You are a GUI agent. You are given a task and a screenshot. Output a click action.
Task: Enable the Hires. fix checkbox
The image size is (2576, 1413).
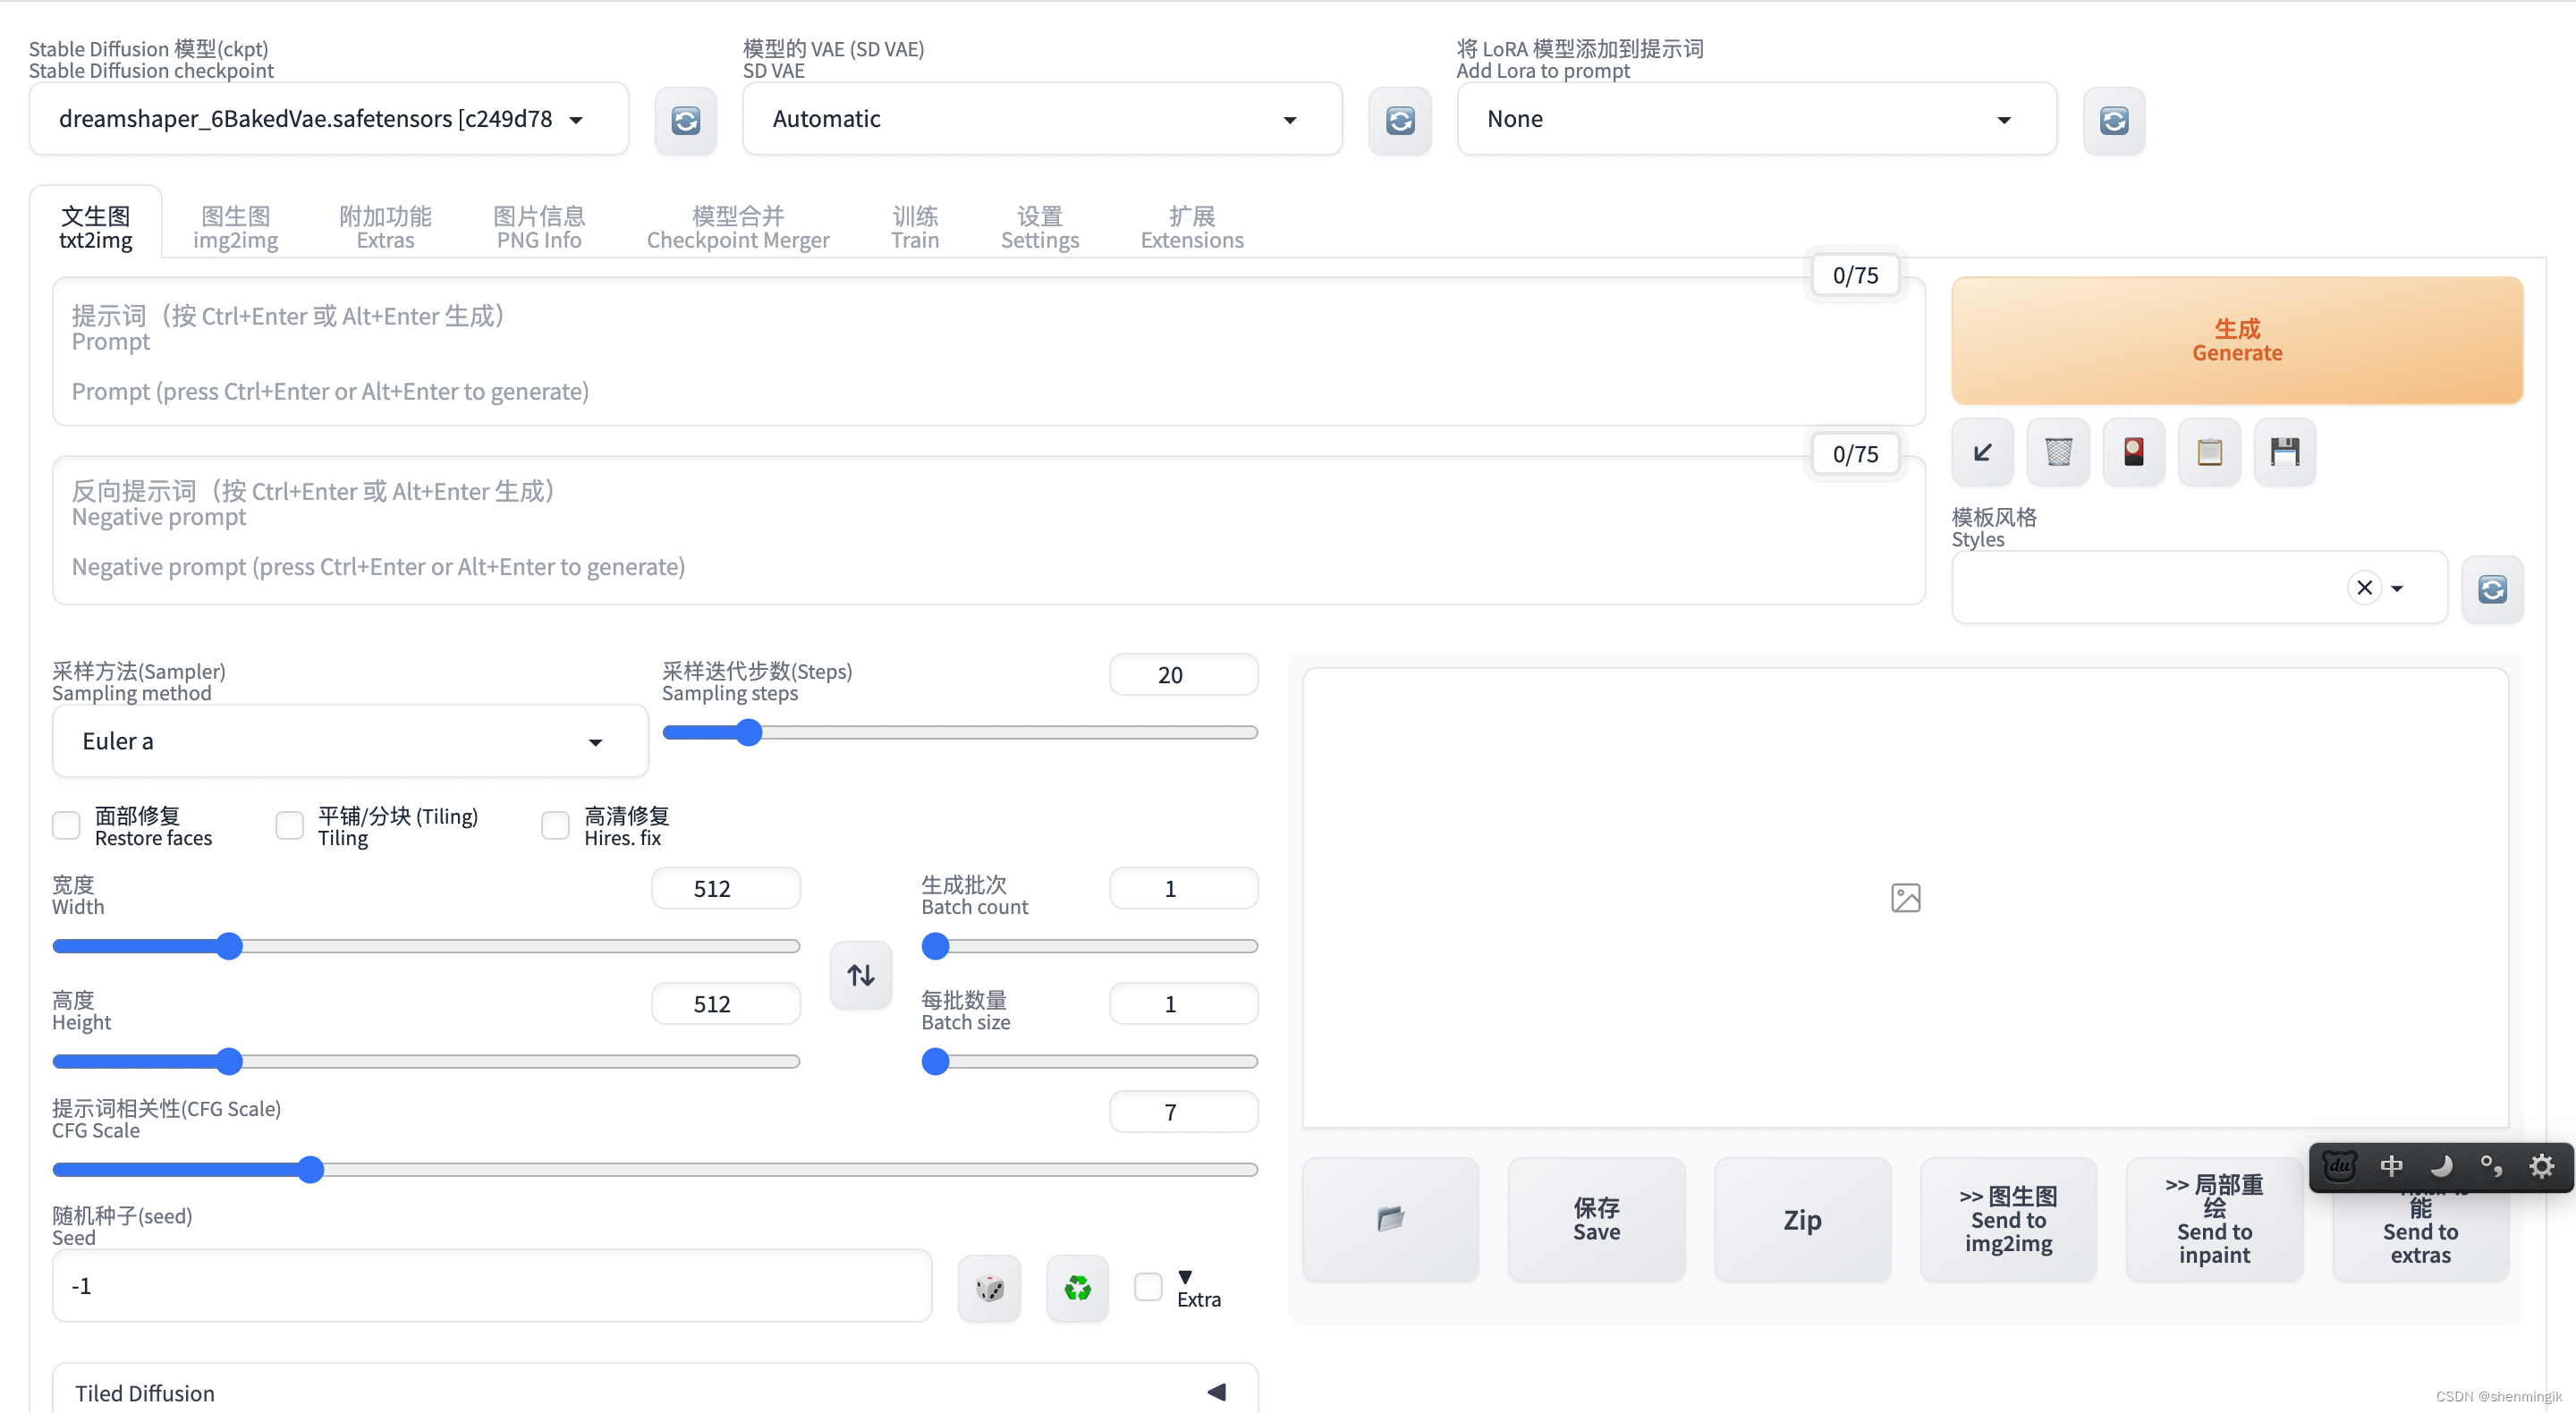(555, 826)
